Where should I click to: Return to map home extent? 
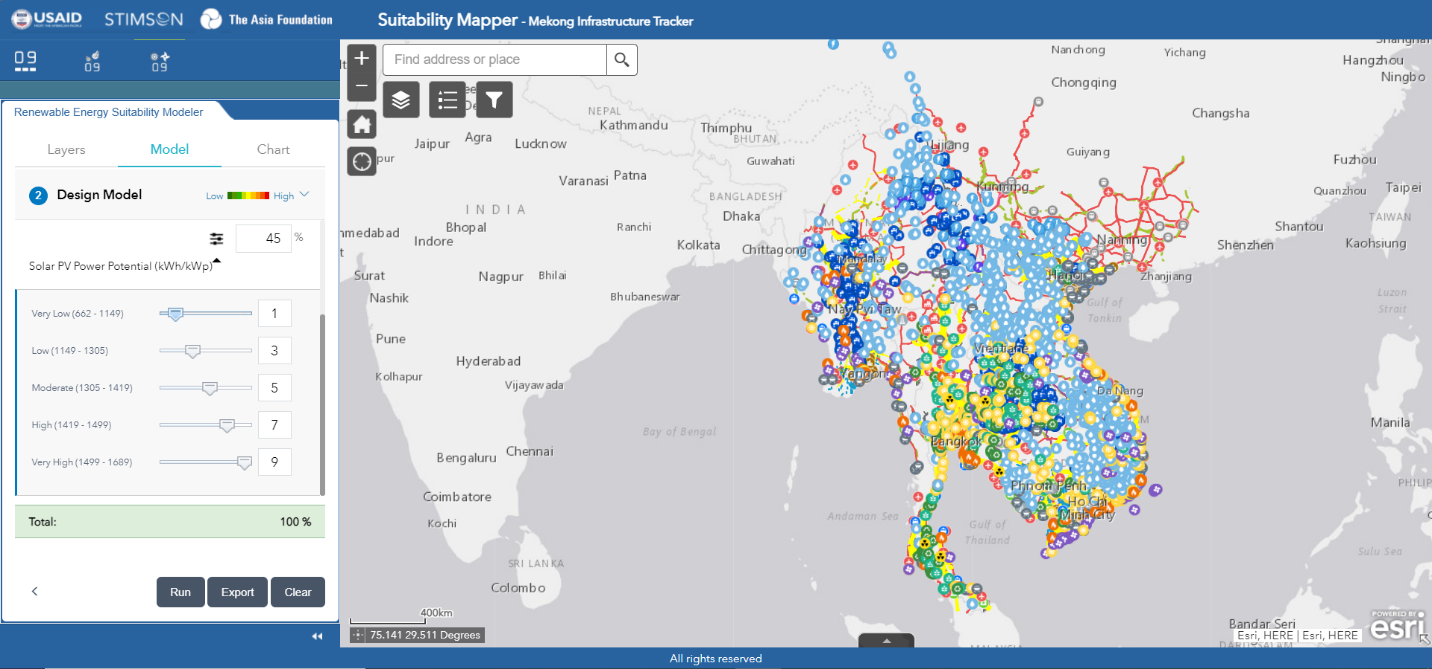[362, 125]
